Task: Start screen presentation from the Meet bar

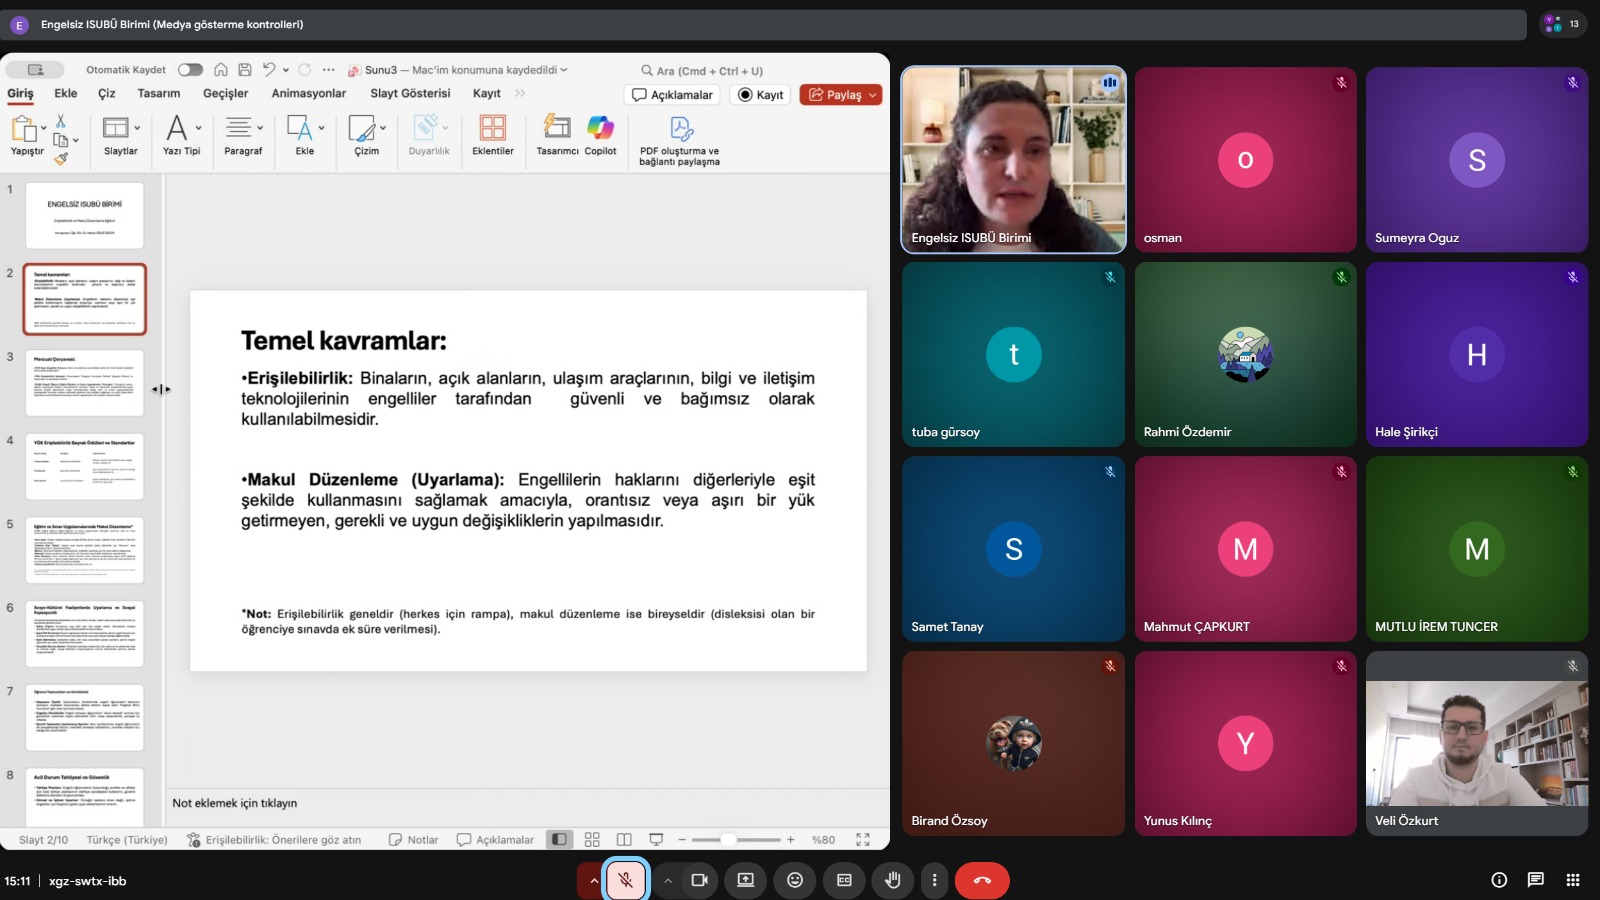Action: coord(746,880)
